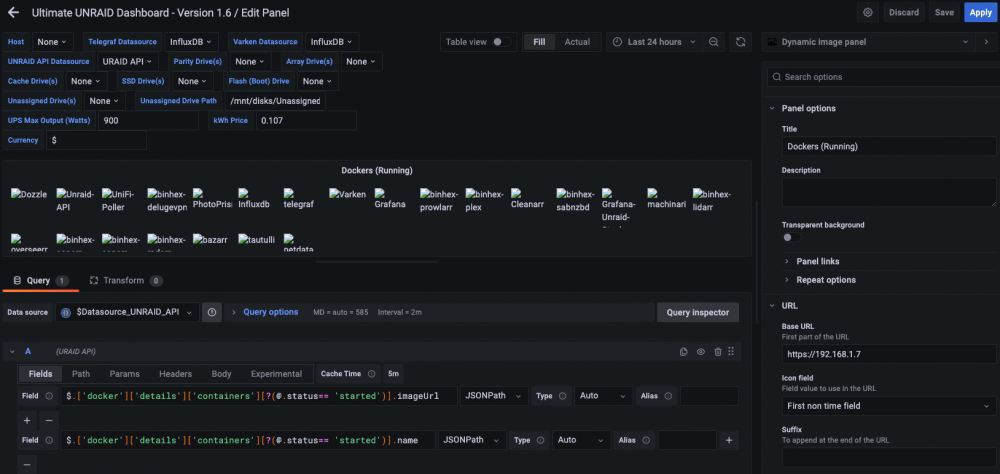1000x474 pixels.
Task: Click Alias info icon in .name row
Action: [x=646, y=440]
